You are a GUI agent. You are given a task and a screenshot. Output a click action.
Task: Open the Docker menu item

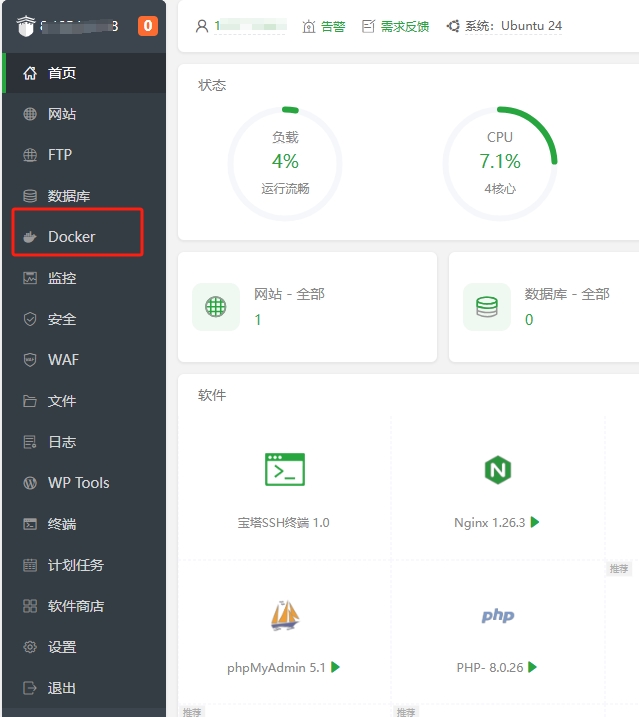point(71,237)
